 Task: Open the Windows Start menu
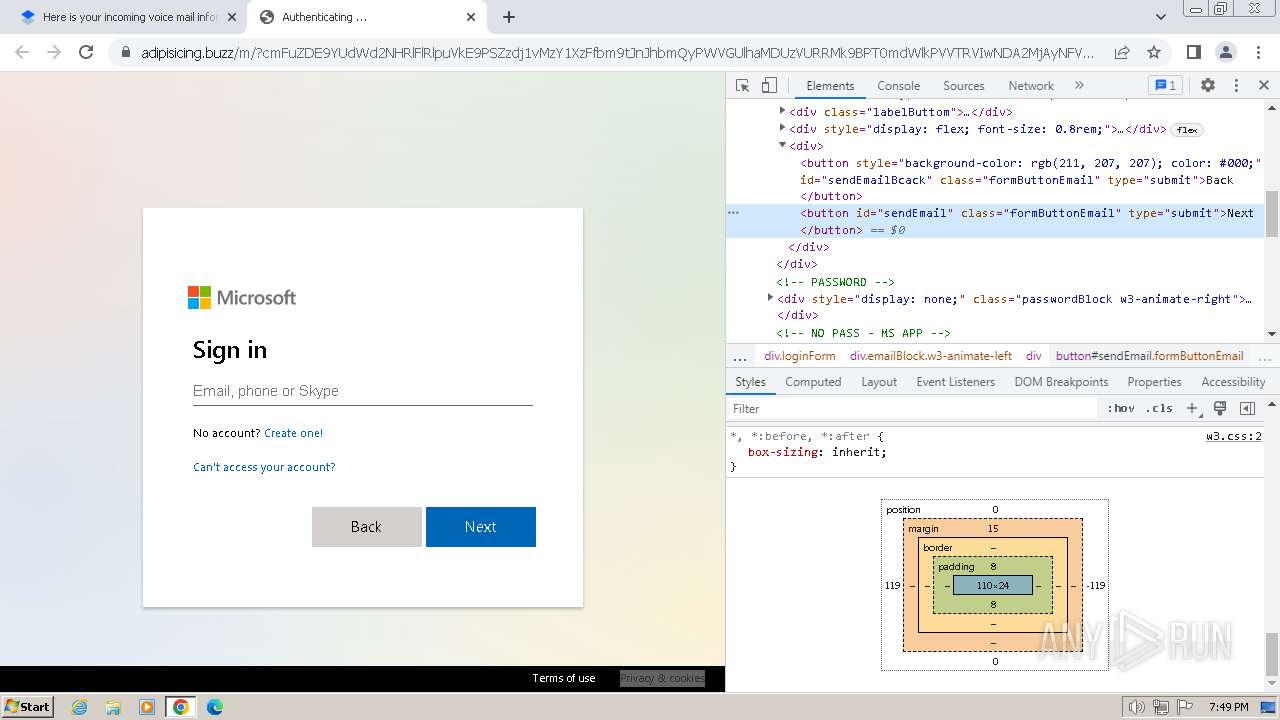point(27,707)
